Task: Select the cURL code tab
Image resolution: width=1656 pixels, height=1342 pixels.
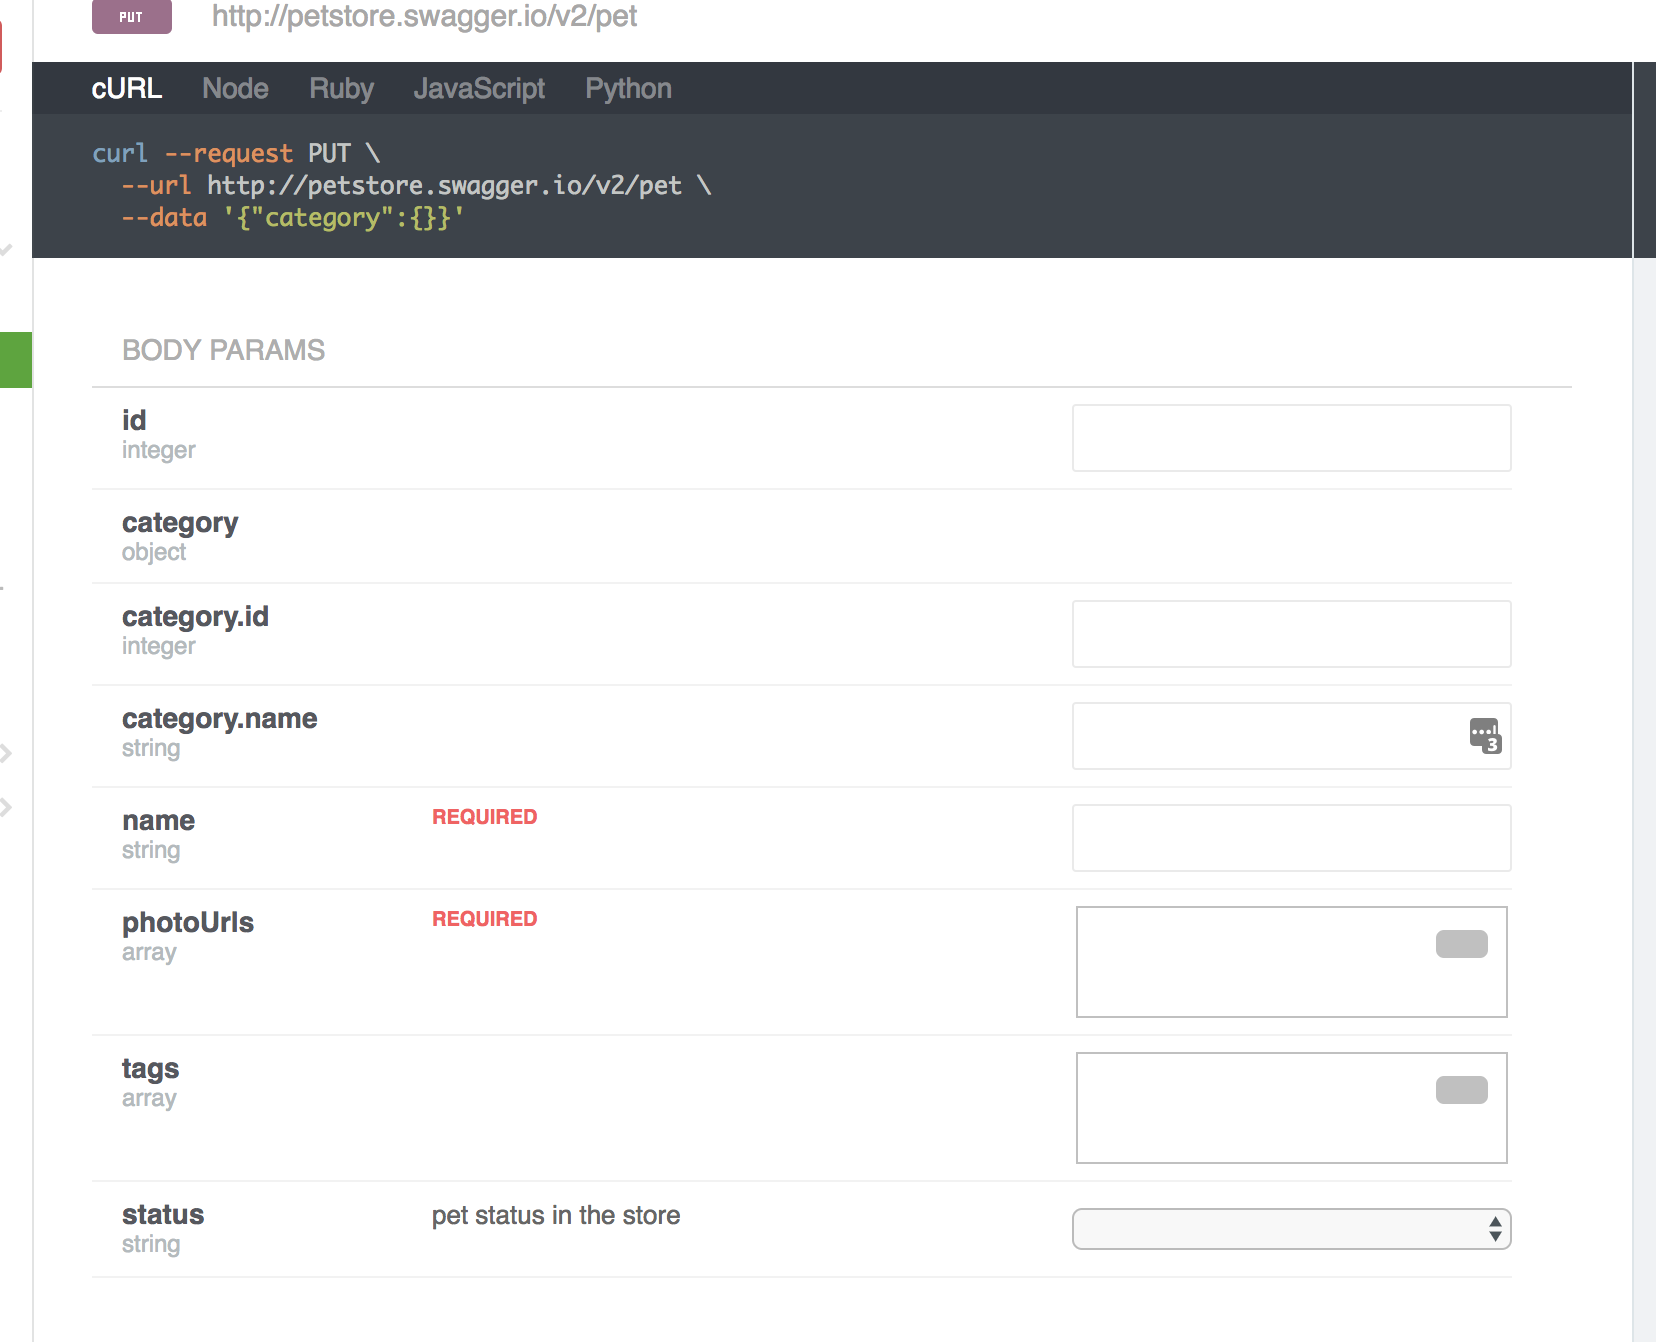Action: pos(126,89)
